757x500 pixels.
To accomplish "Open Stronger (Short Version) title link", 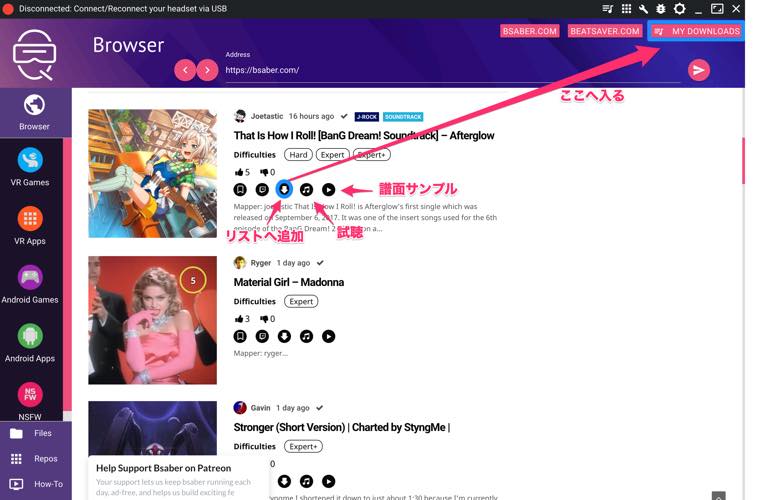I will (342, 428).
